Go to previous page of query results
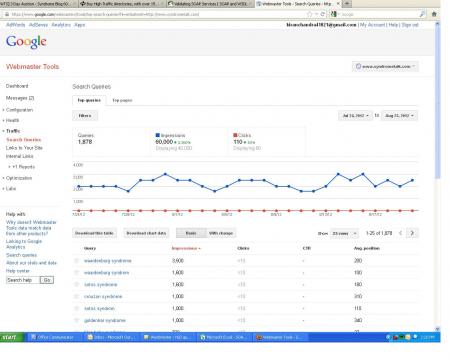This screenshot has height=360, width=450. click(x=401, y=233)
